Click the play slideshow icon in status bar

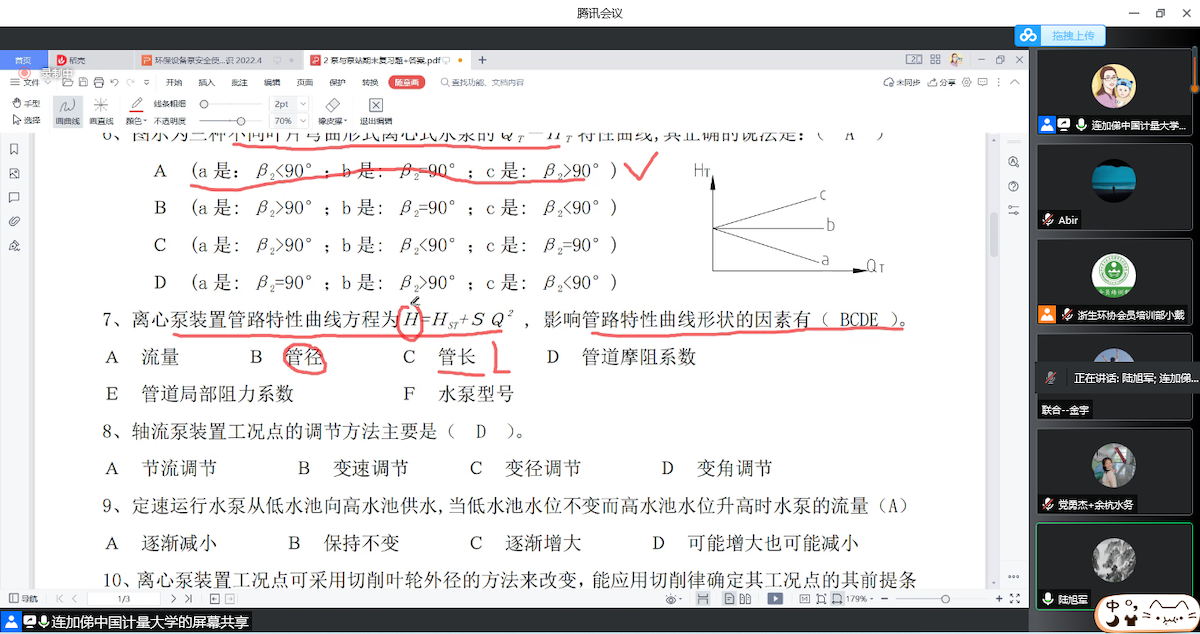(x=775, y=598)
